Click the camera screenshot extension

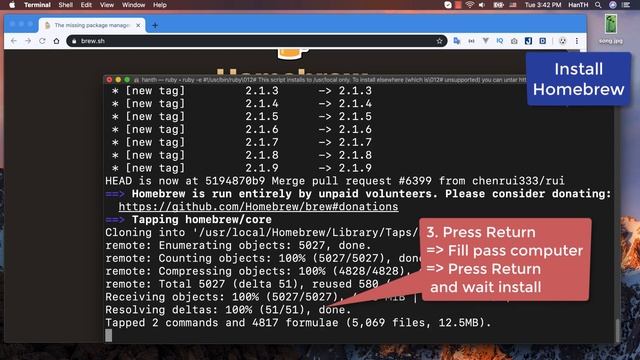click(x=514, y=41)
